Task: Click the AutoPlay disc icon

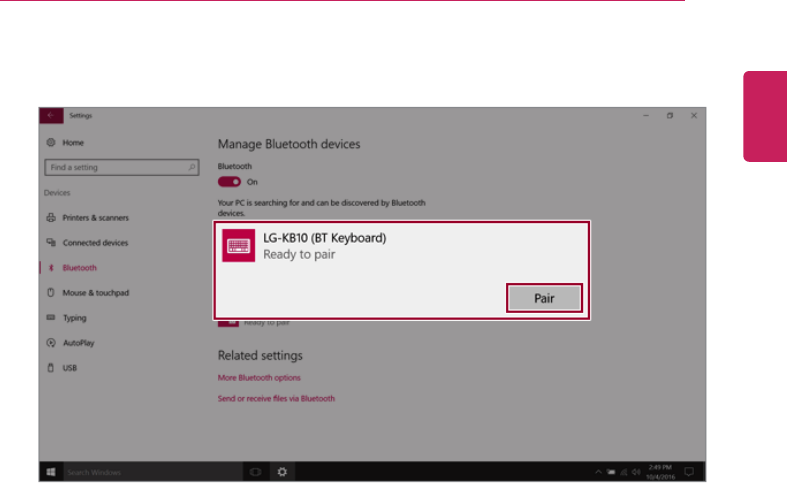Action: coord(51,343)
